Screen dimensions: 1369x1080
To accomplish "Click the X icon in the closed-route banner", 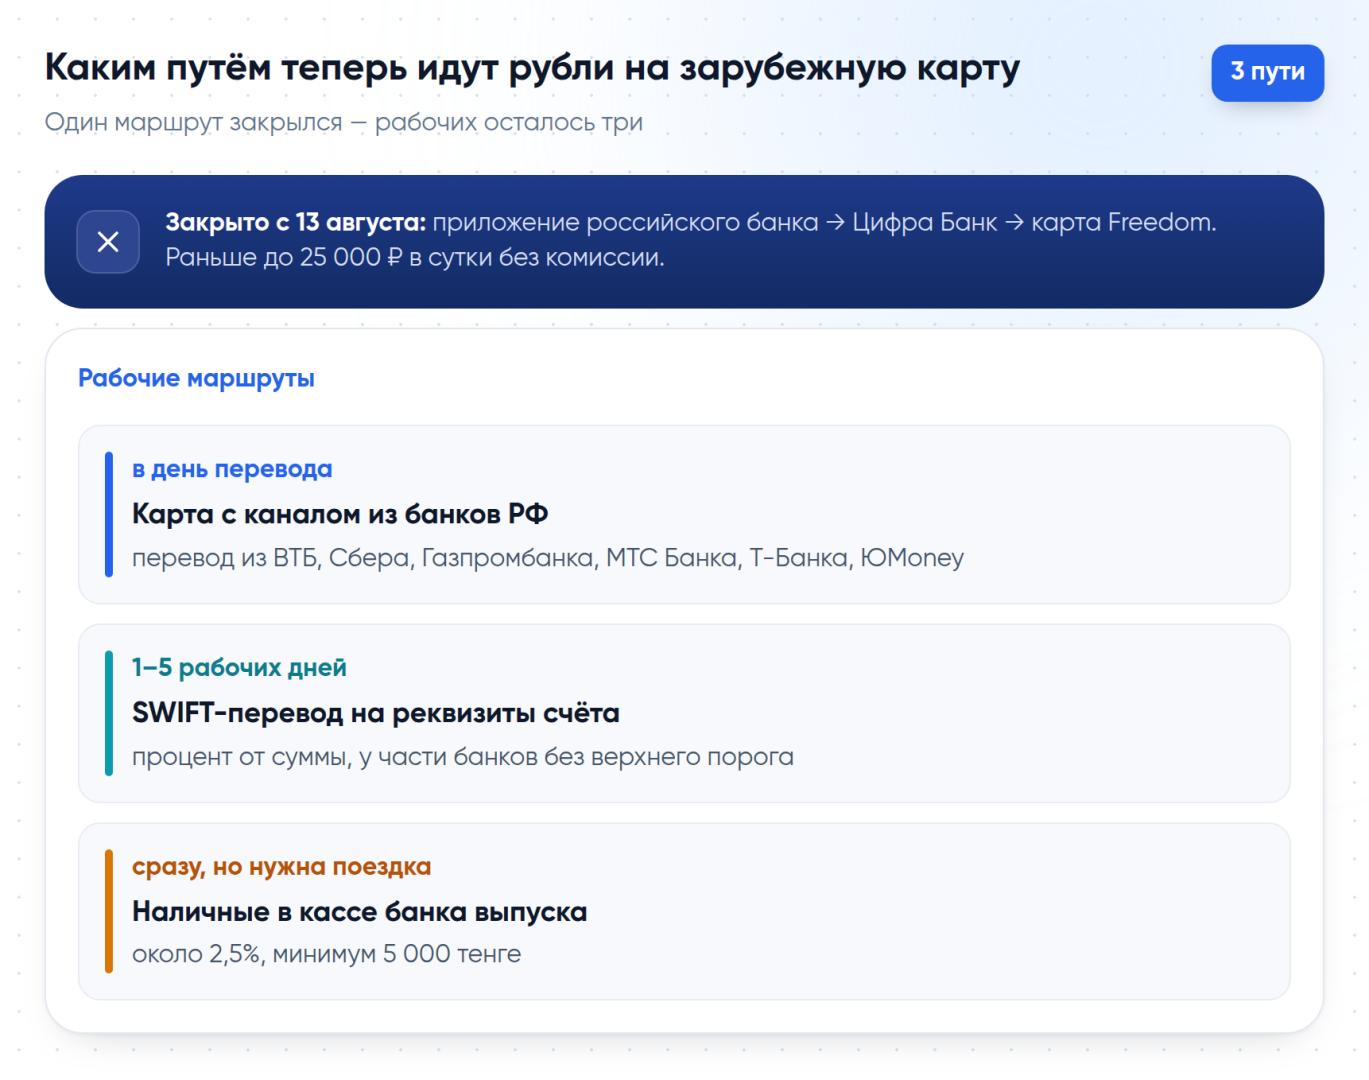I will pyautogui.click(x=108, y=241).
